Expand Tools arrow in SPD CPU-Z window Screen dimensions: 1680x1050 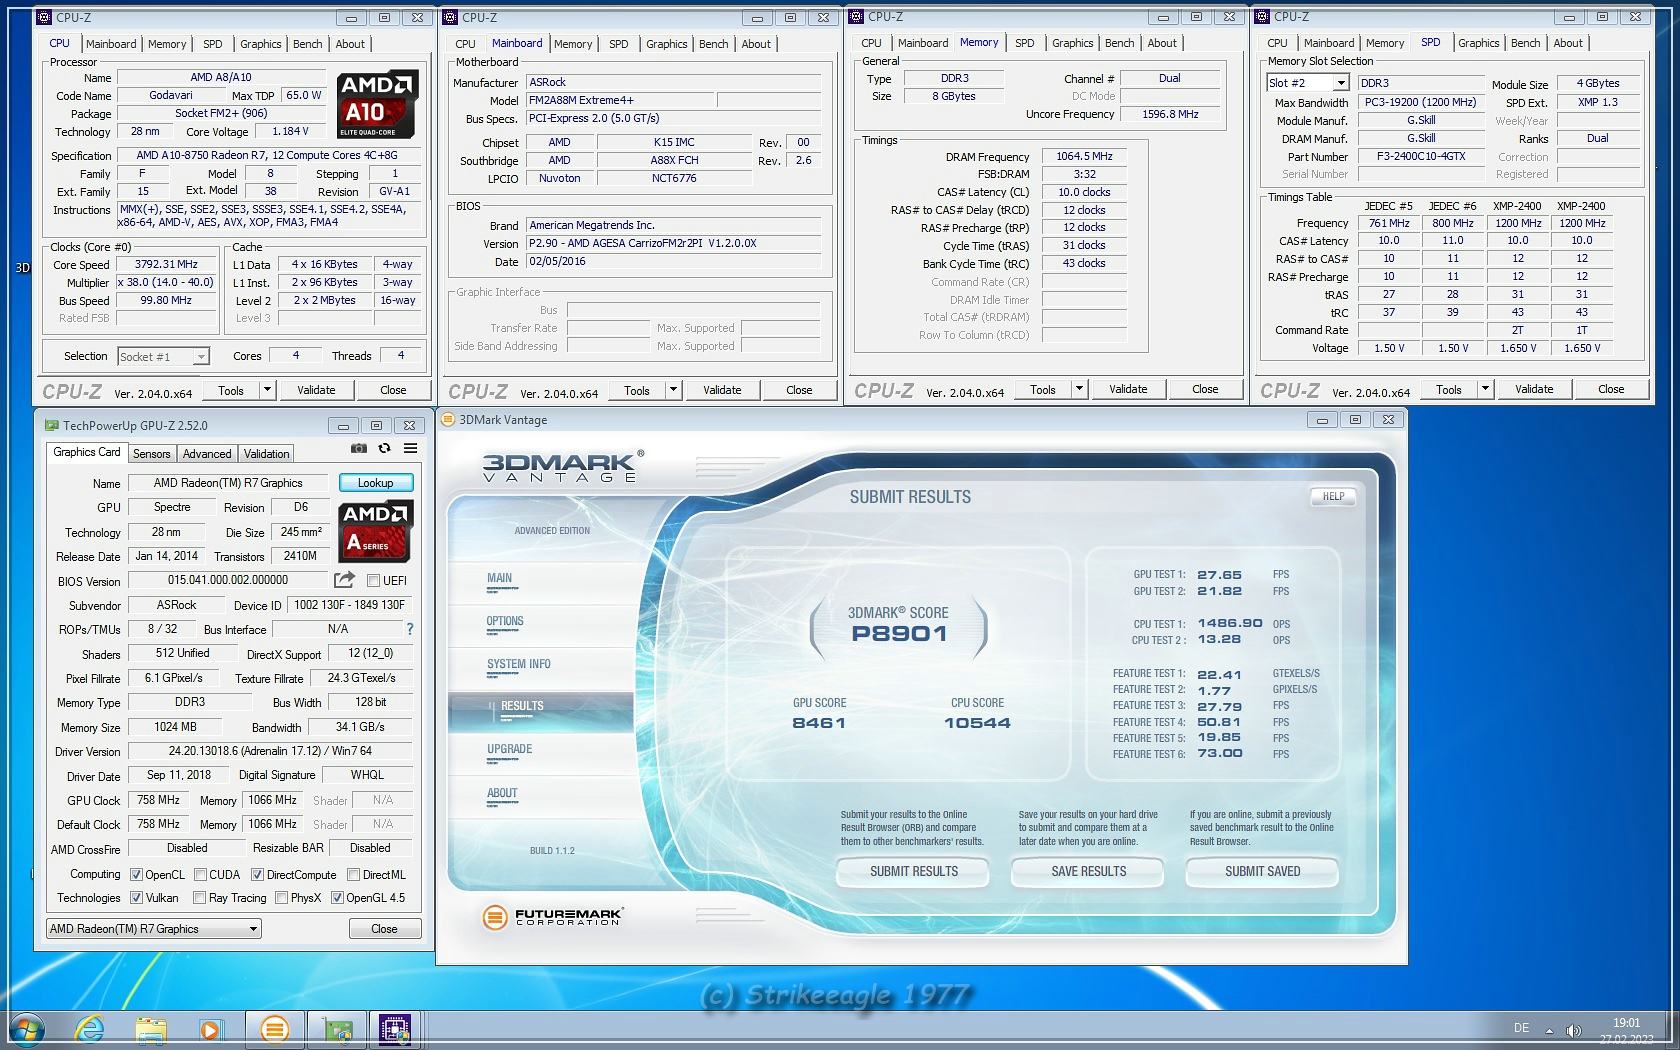pyautogui.click(x=1485, y=389)
